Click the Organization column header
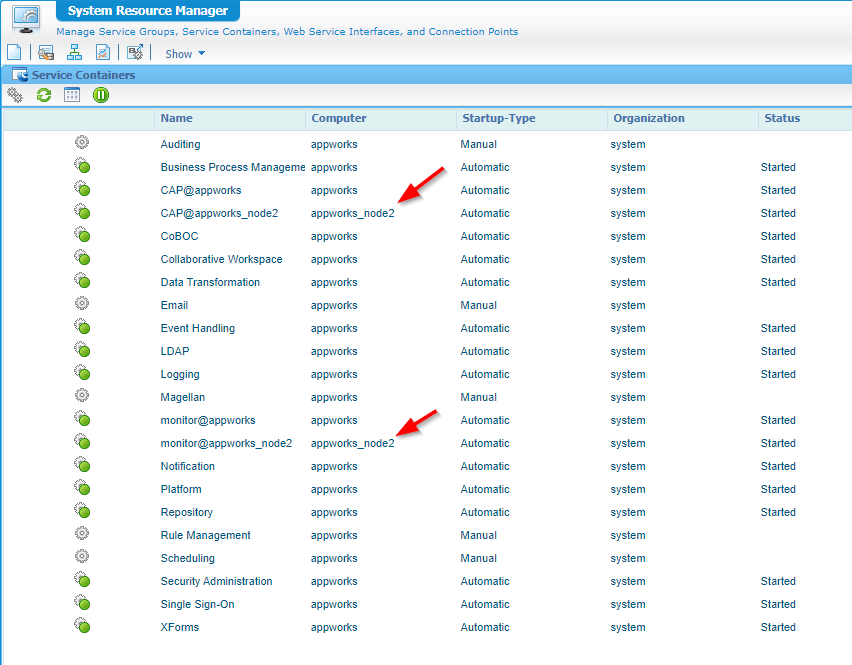 (x=649, y=118)
